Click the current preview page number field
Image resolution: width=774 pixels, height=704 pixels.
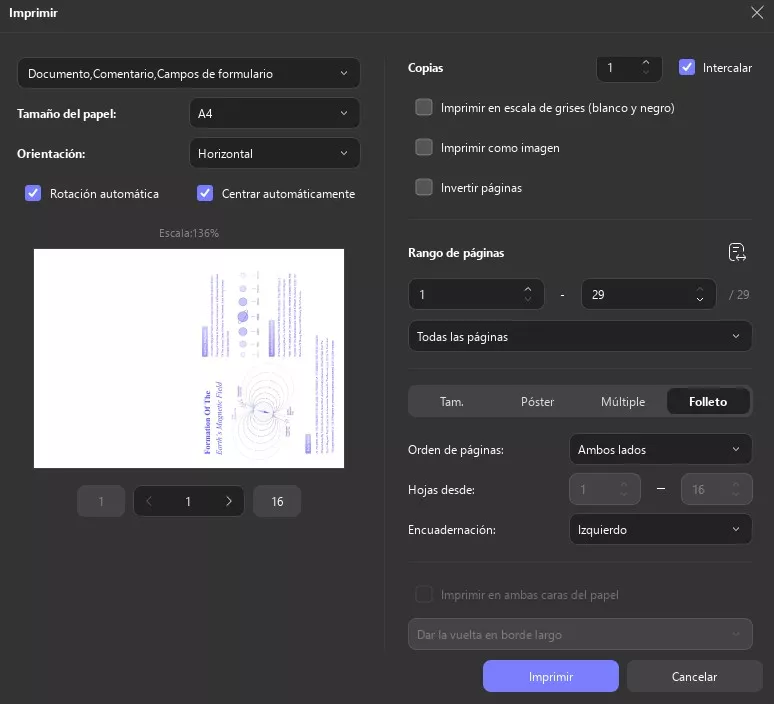(188, 501)
